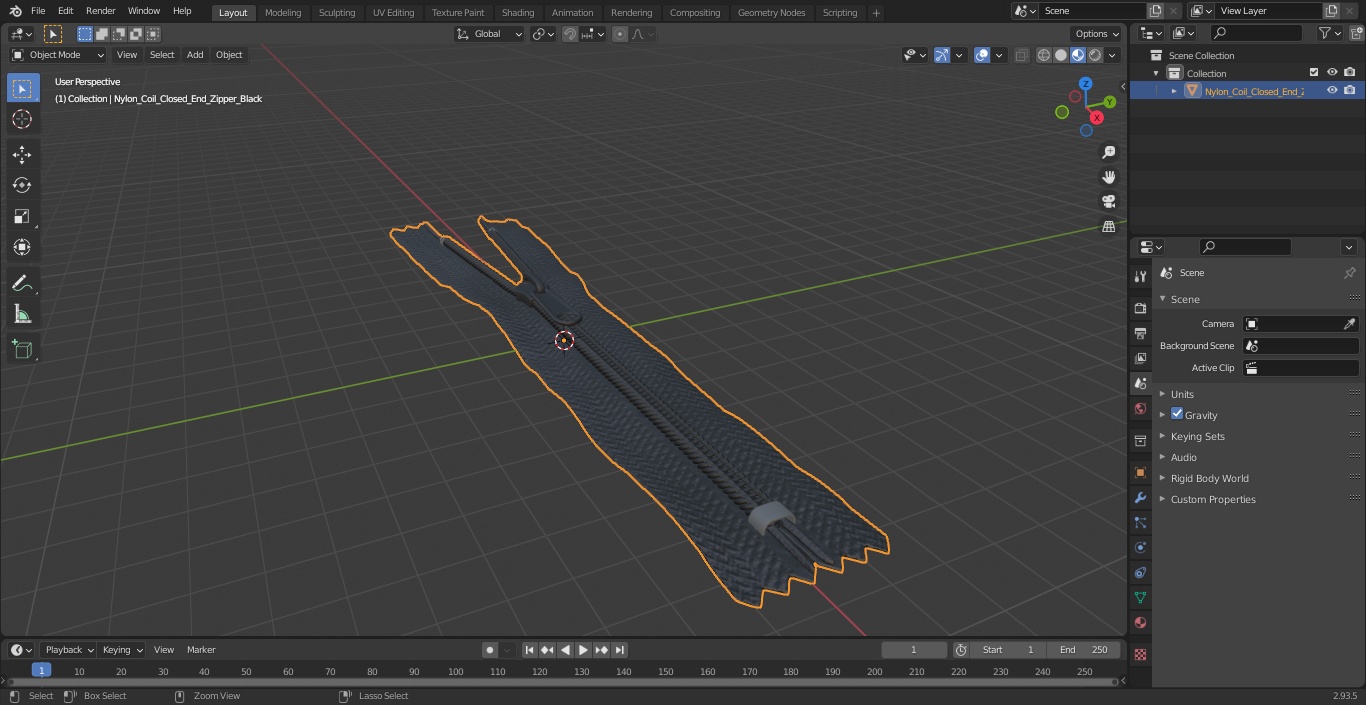Switch to the Sculpting workspace tab
Image resolution: width=1366 pixels, height=705 pixels.
[337, 13]
